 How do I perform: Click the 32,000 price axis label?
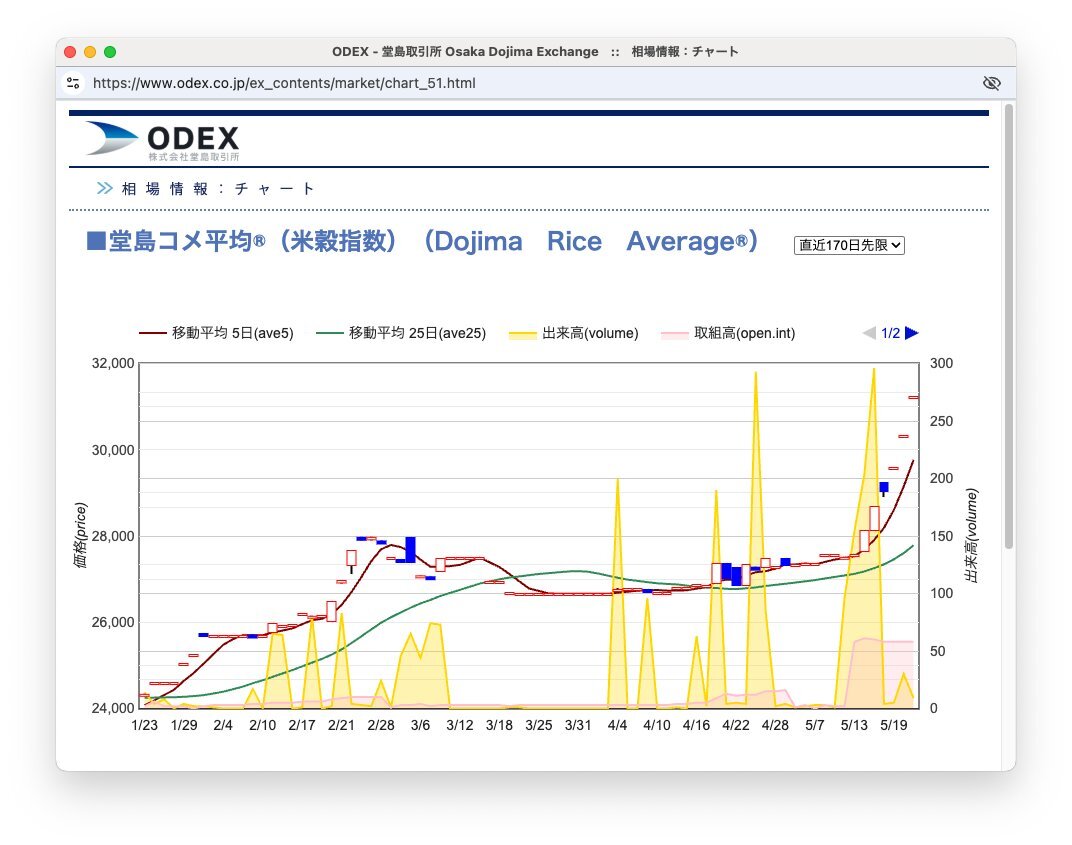[x=113, y=363]
